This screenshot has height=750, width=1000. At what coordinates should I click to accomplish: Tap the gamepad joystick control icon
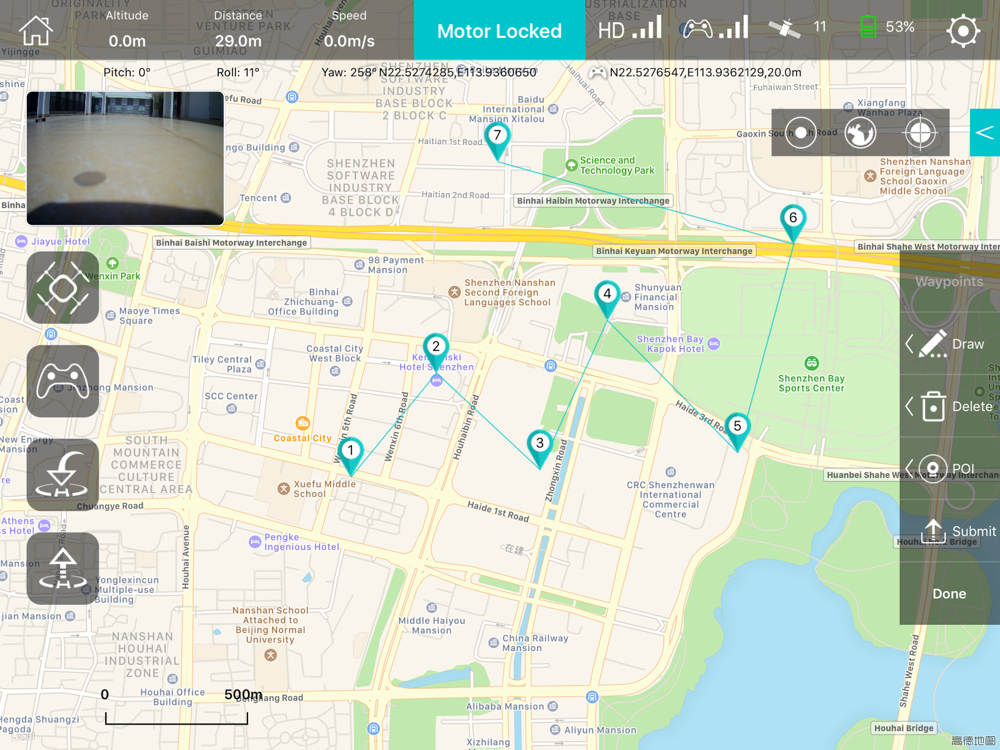pos(62,381)
